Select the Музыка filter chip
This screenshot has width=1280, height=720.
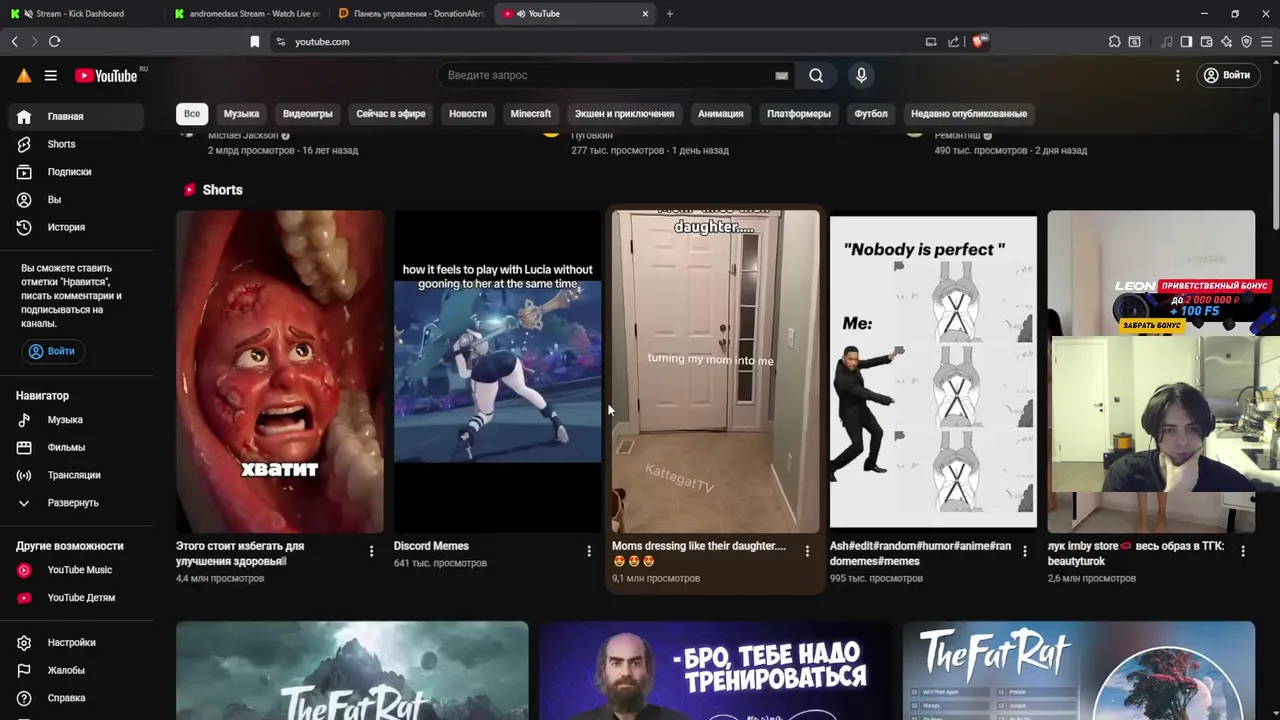(x=241, y=113)
